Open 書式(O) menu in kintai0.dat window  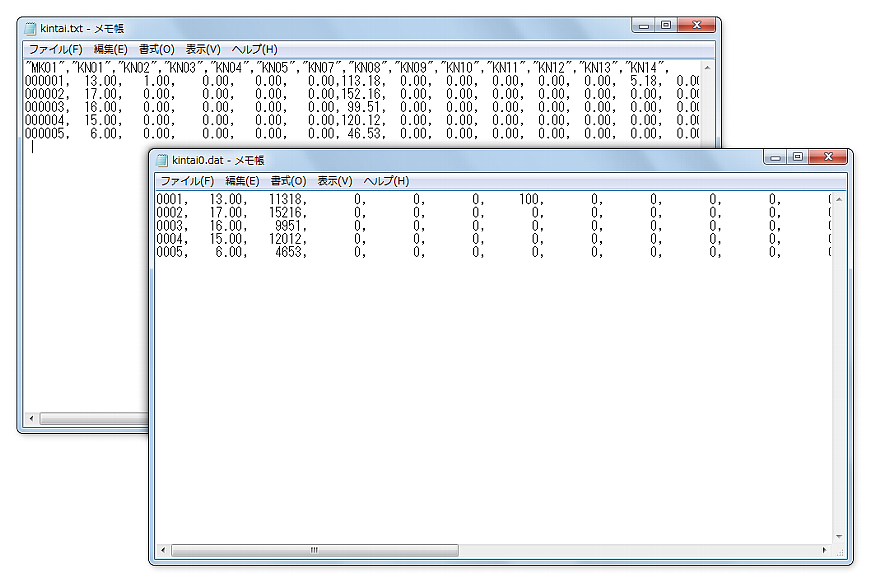coord(288,181)
